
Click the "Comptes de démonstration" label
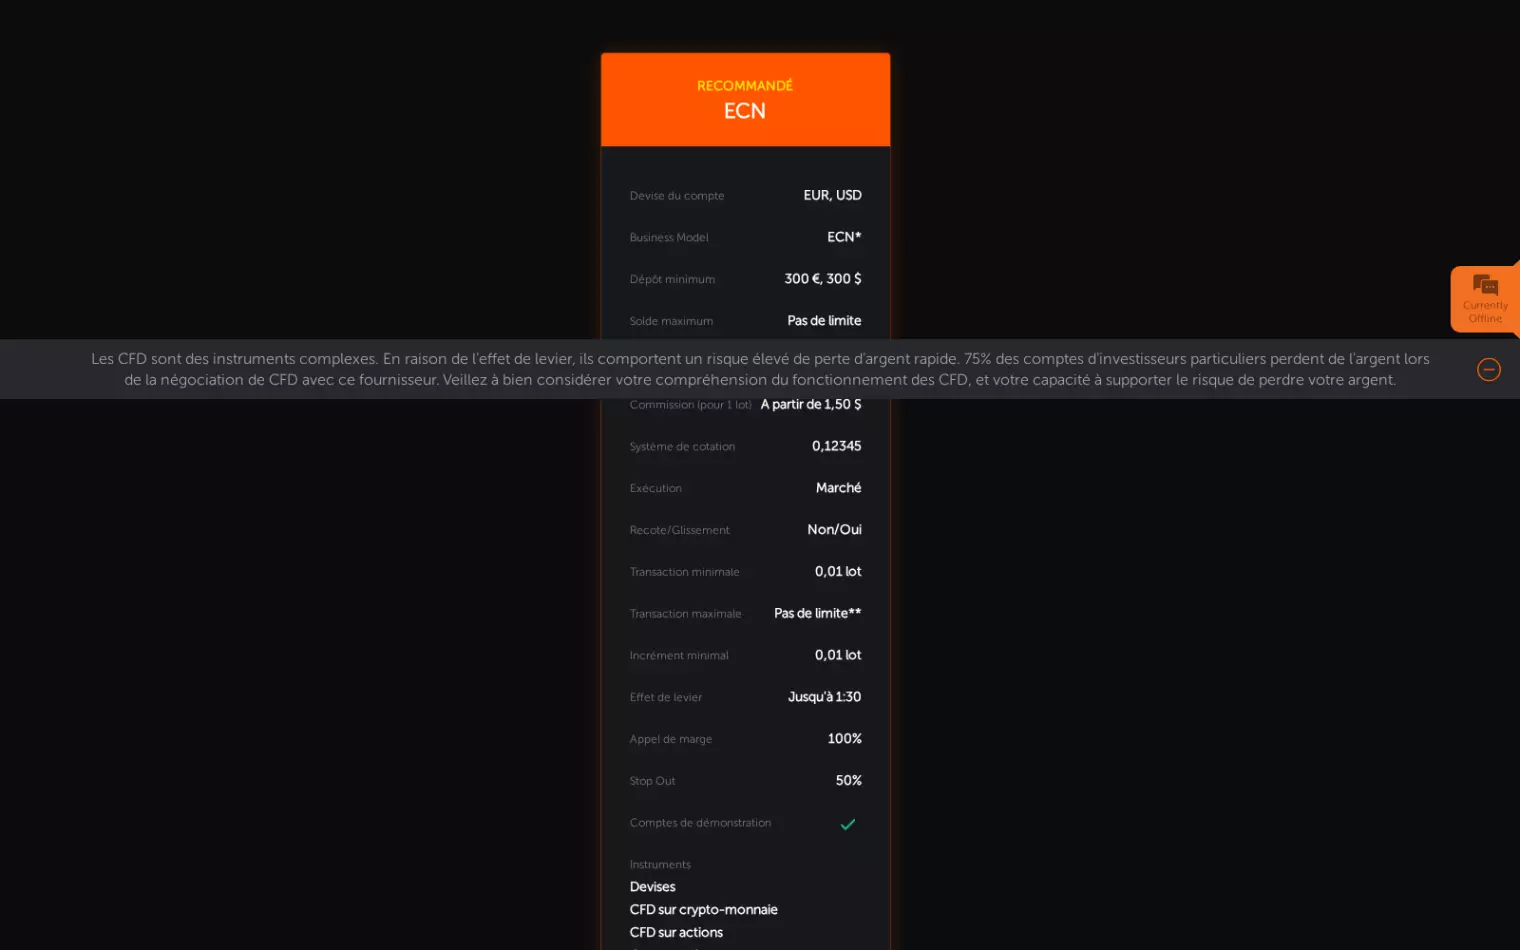(x=700, y=824)
